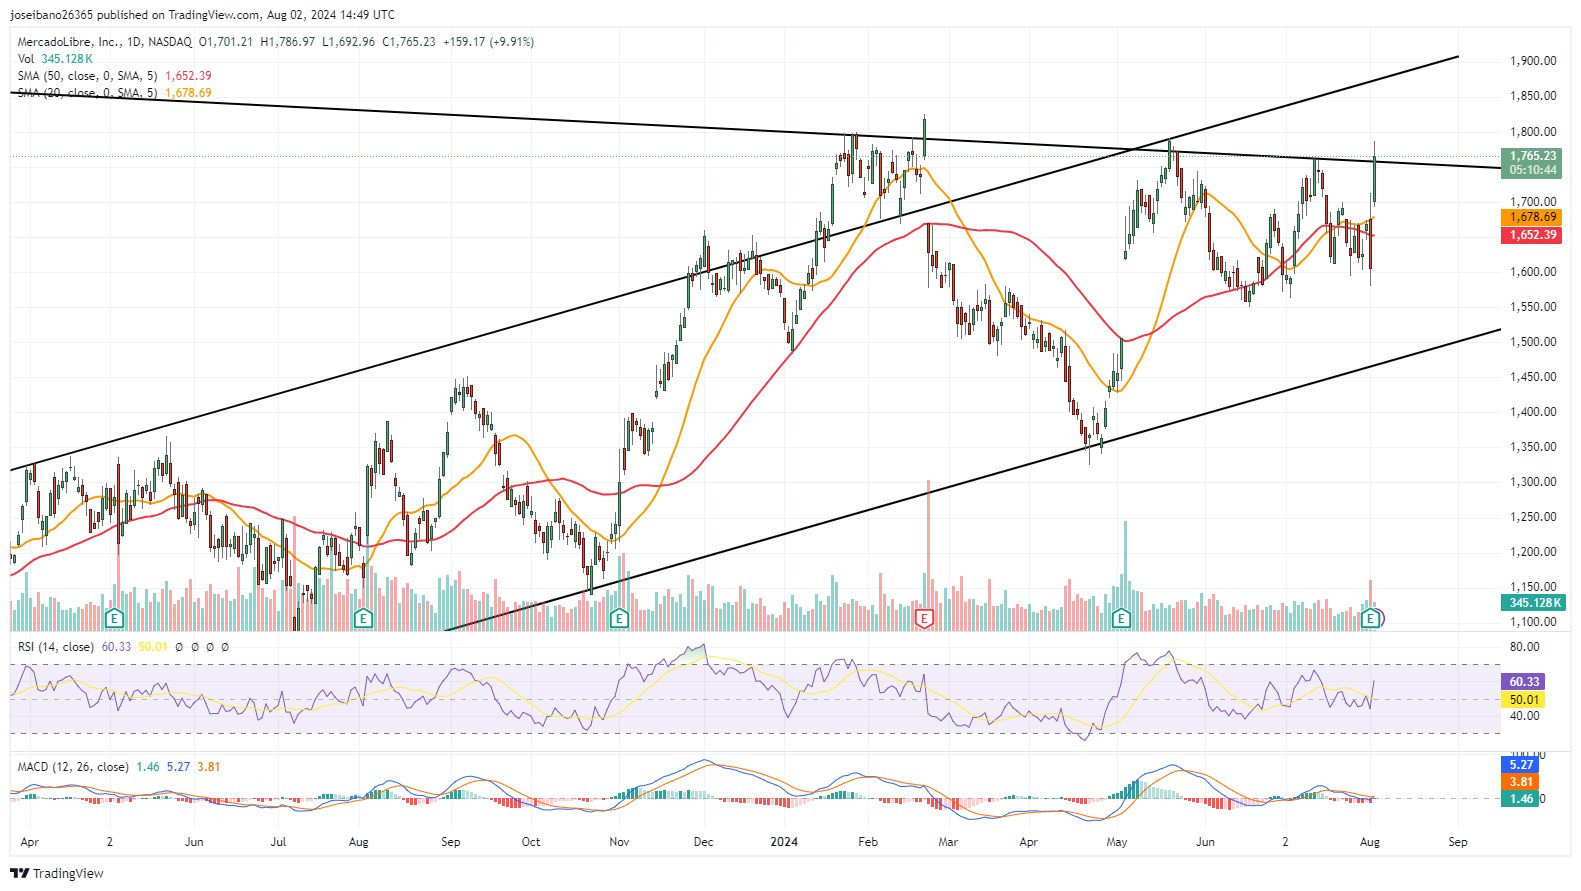Open the earnings marker near November 2023
This screenshot has width=1581, height=891.
pyautogui.click(x=619, y=619)
